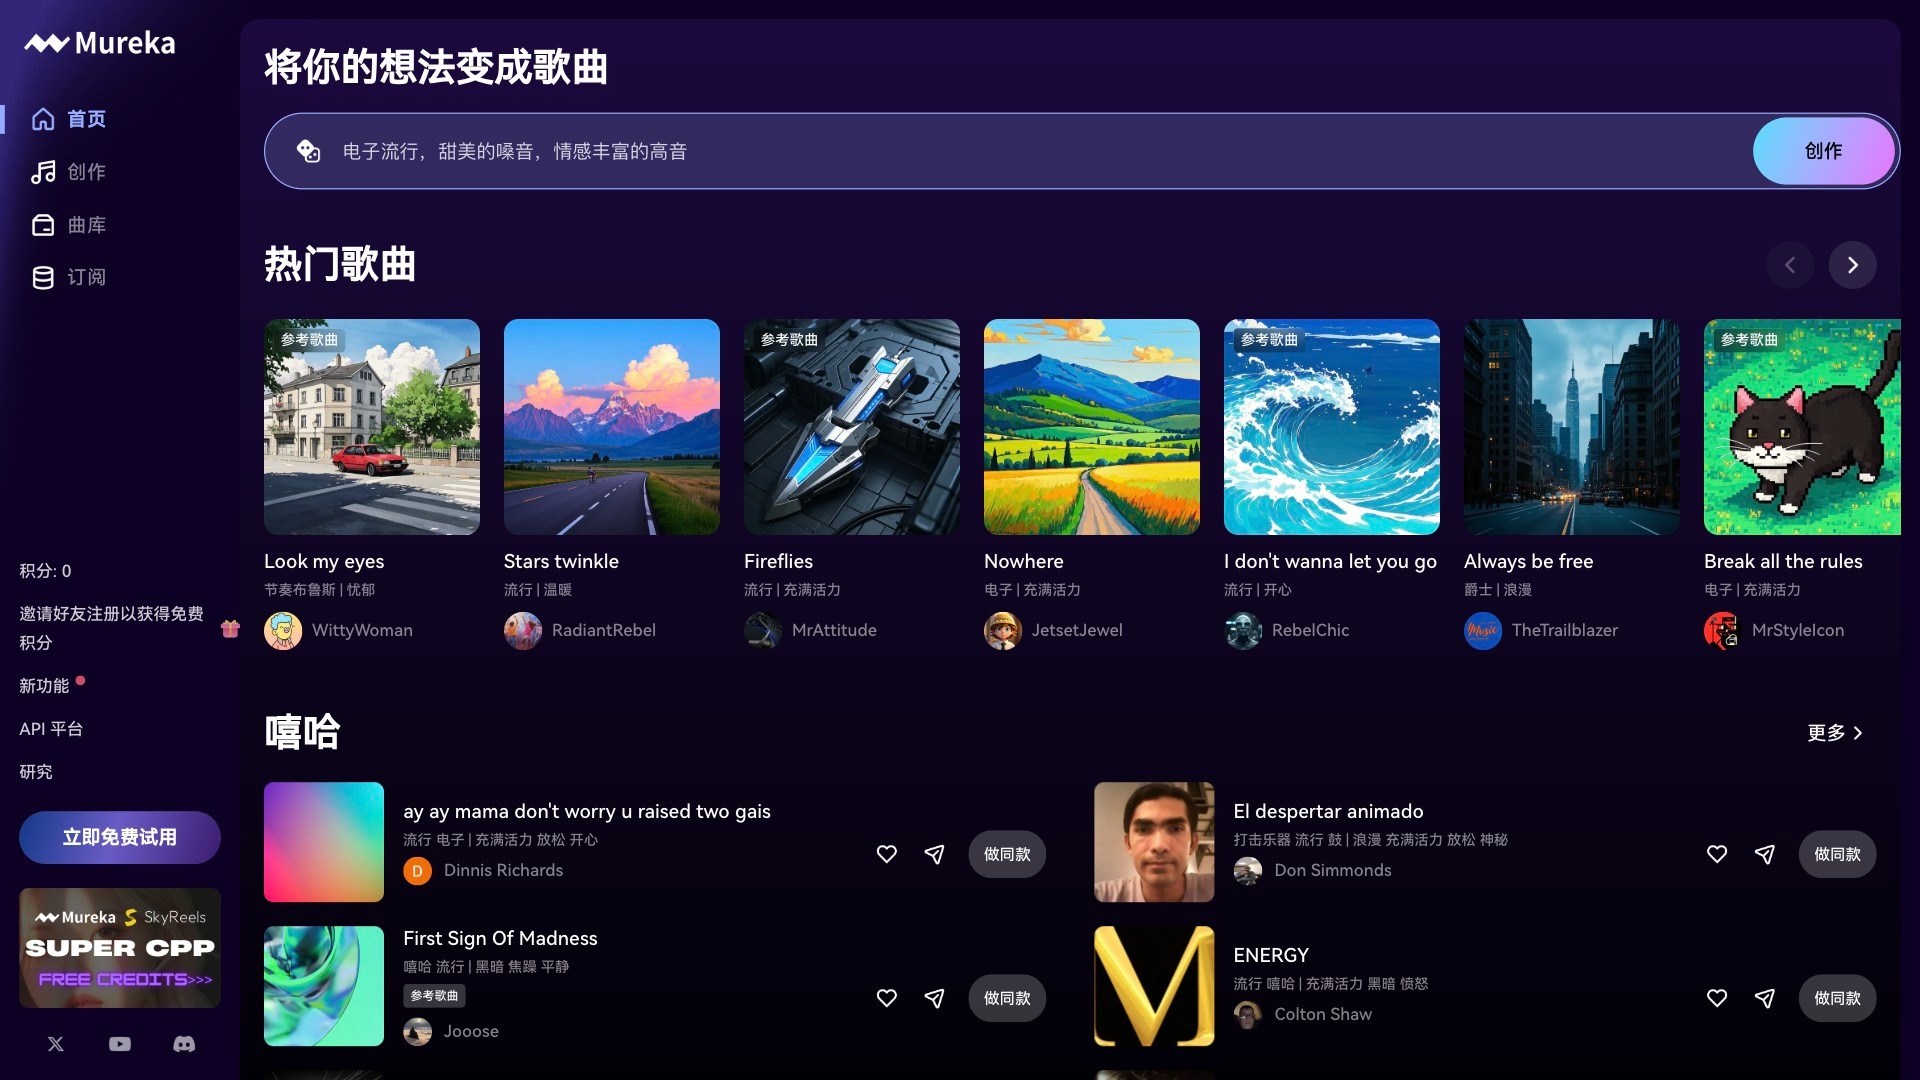Open the 曲库 library from the sidebar
1920x1080 pixels.
tap(43, 225)
